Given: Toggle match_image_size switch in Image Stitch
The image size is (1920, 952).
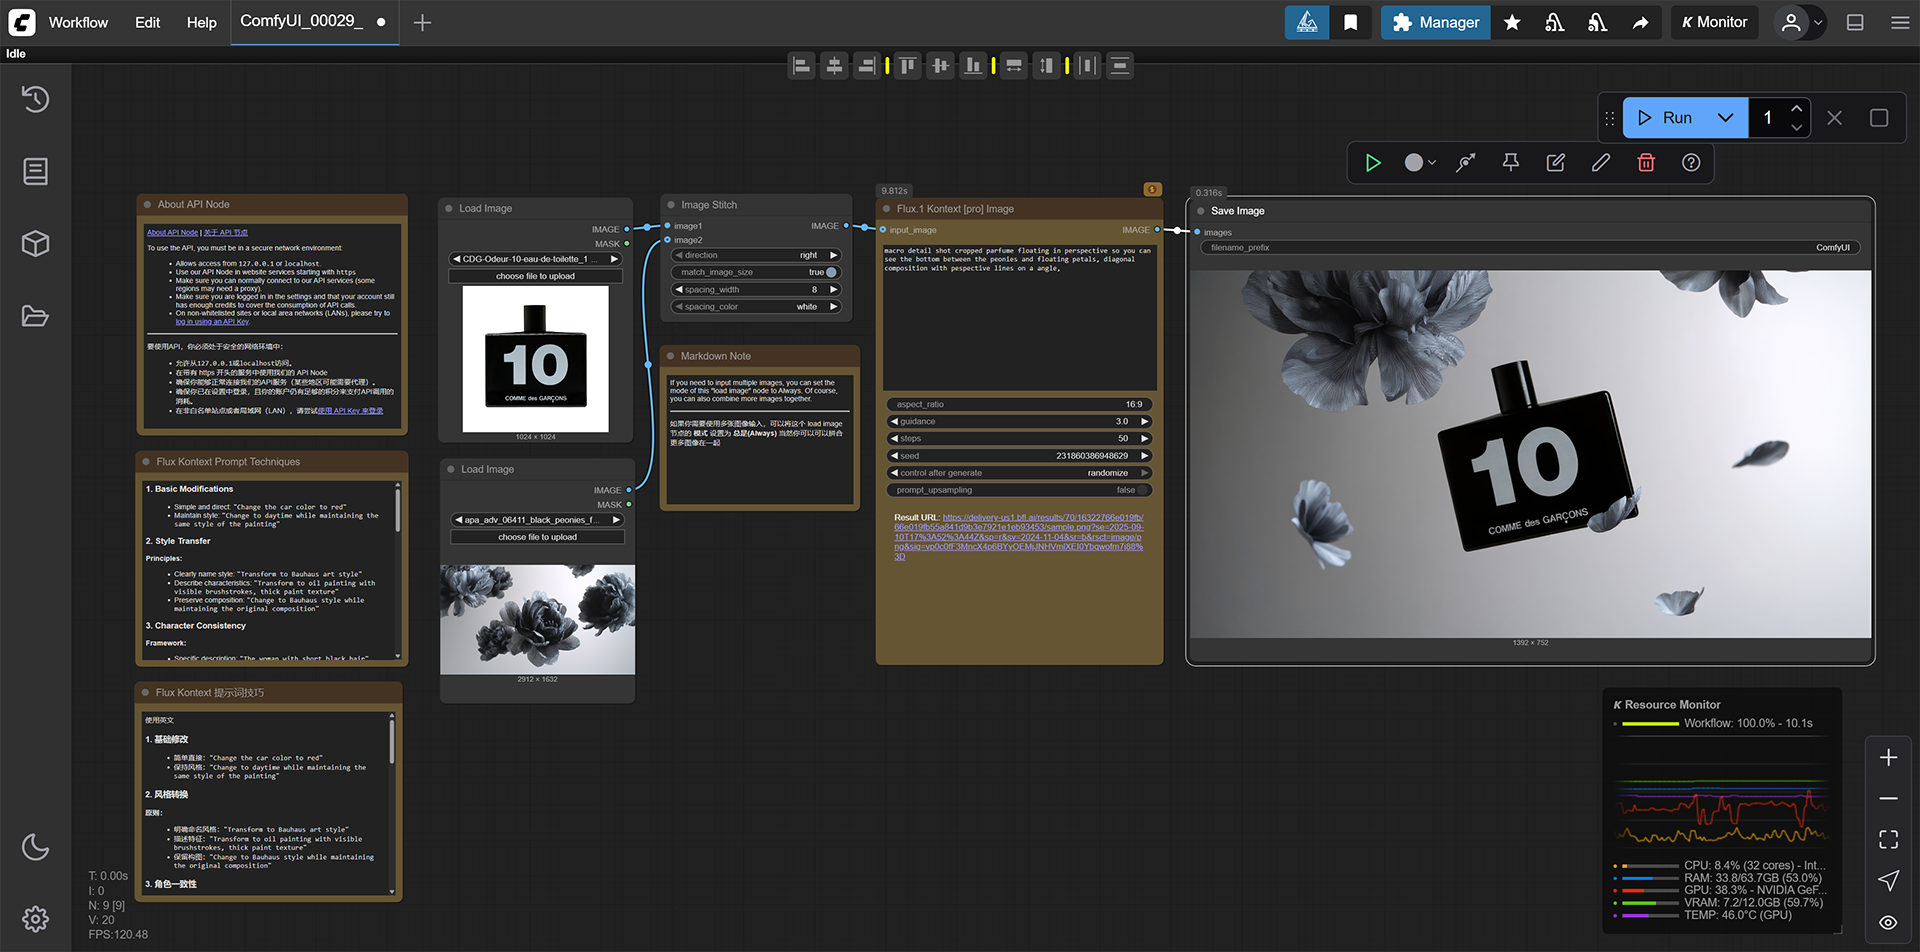Looking at the screenshot, I should point(830,272).
